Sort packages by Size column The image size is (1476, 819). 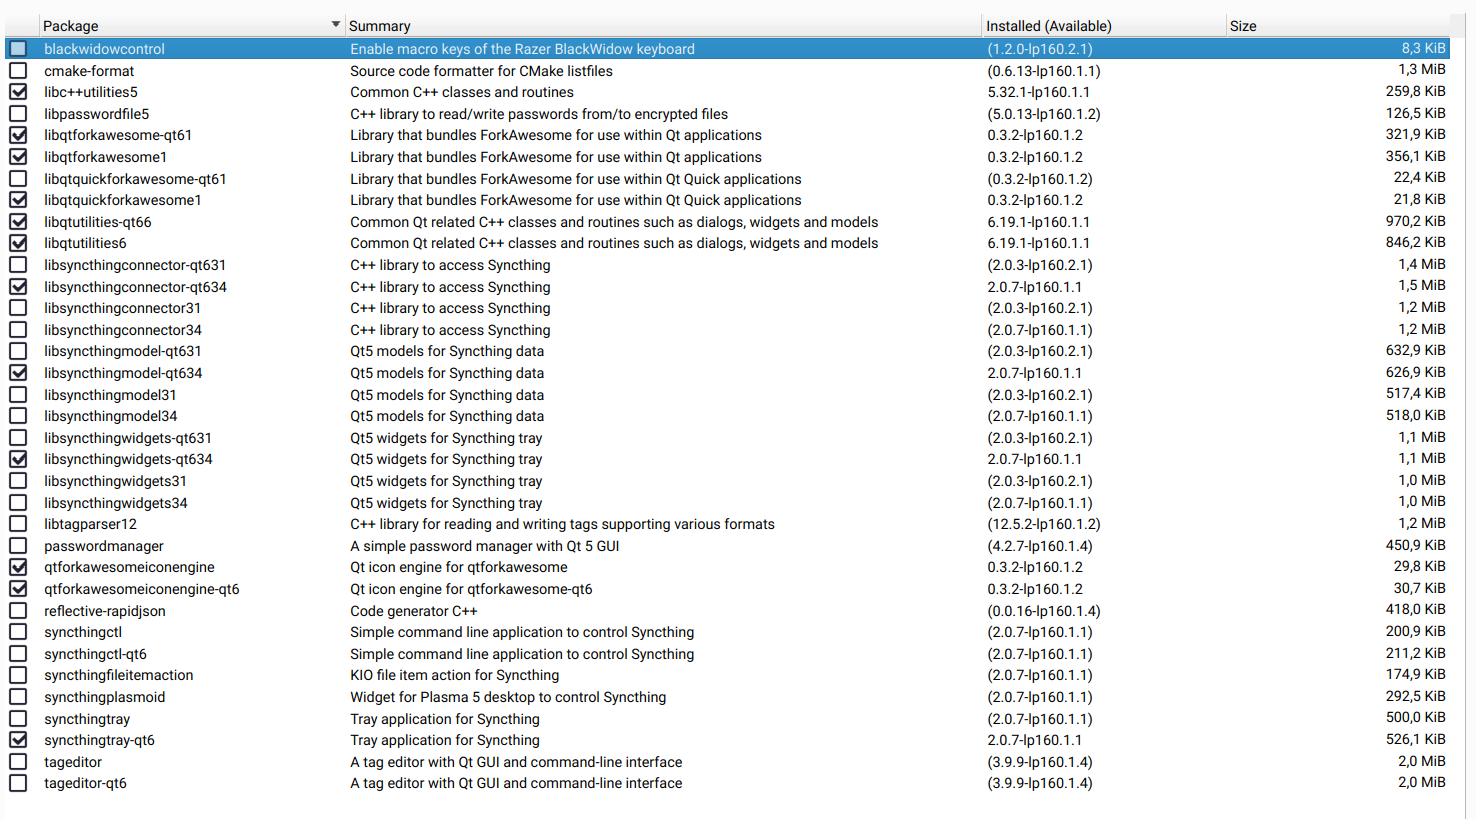(x=1243, y=26)
